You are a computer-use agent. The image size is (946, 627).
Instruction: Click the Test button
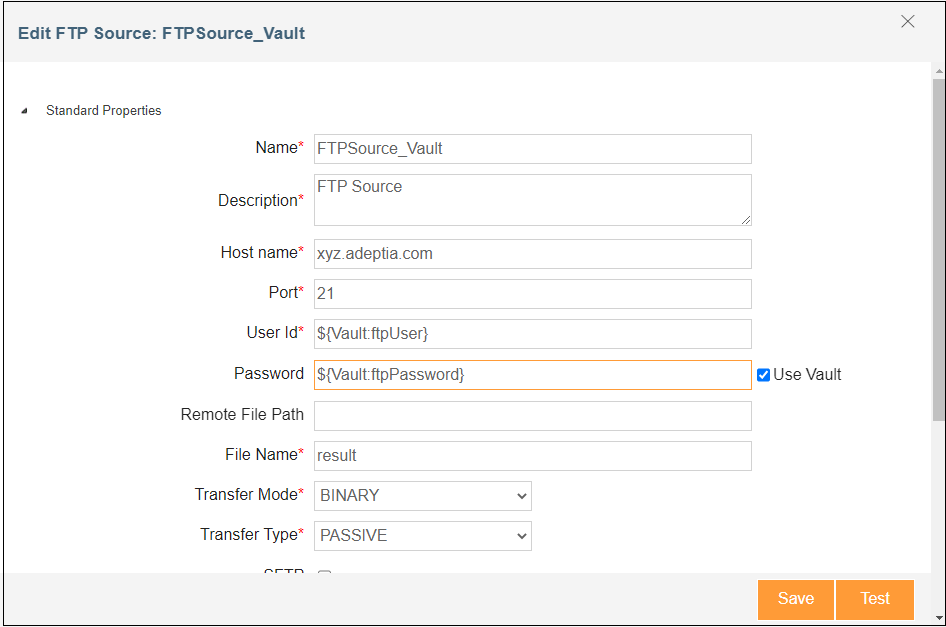(874, 599)
